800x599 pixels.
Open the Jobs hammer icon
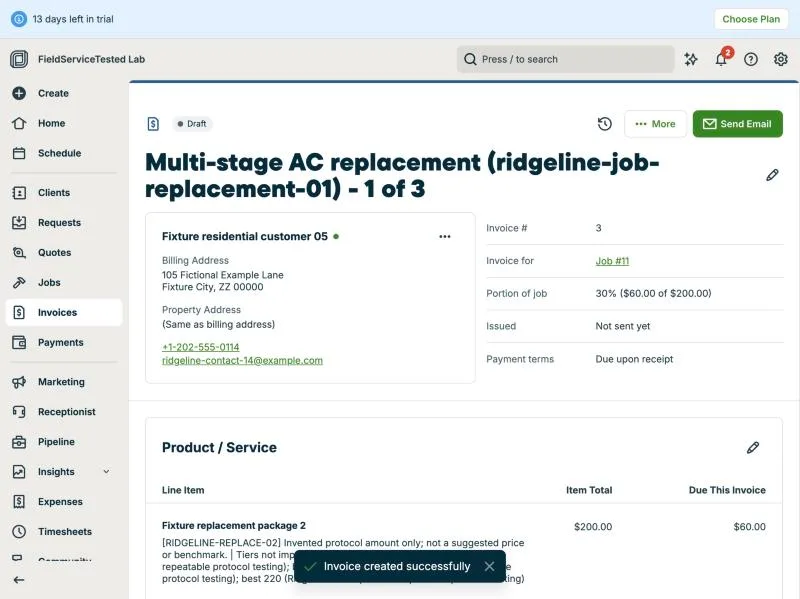pyautogui.click(x=19, y=283)
